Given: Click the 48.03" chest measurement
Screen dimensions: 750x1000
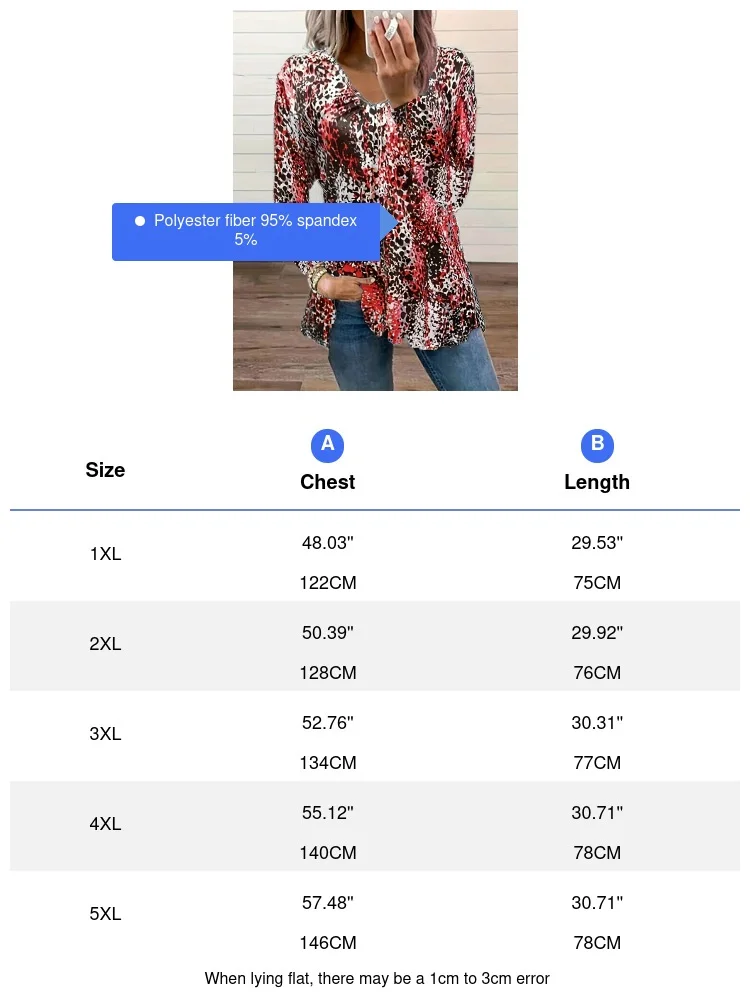Looking at the screenshot, I should coord(327,543).
